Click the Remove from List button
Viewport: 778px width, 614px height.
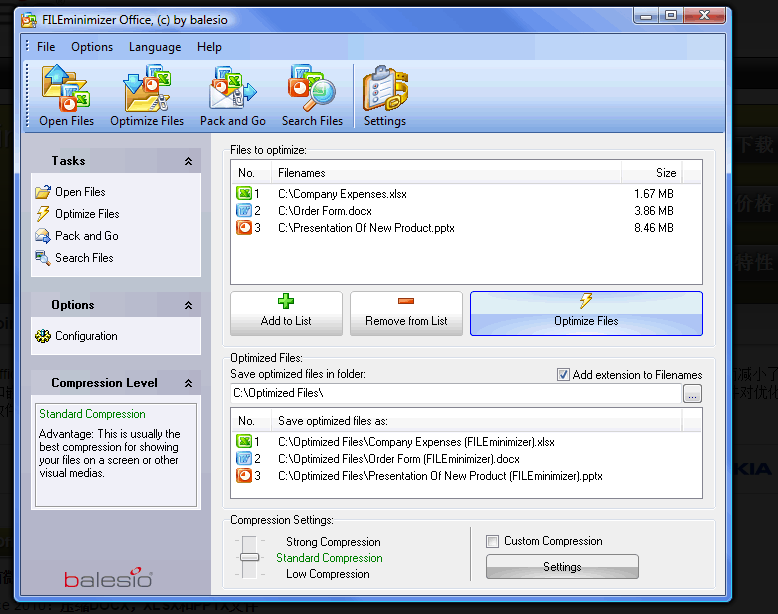(406, 313)
